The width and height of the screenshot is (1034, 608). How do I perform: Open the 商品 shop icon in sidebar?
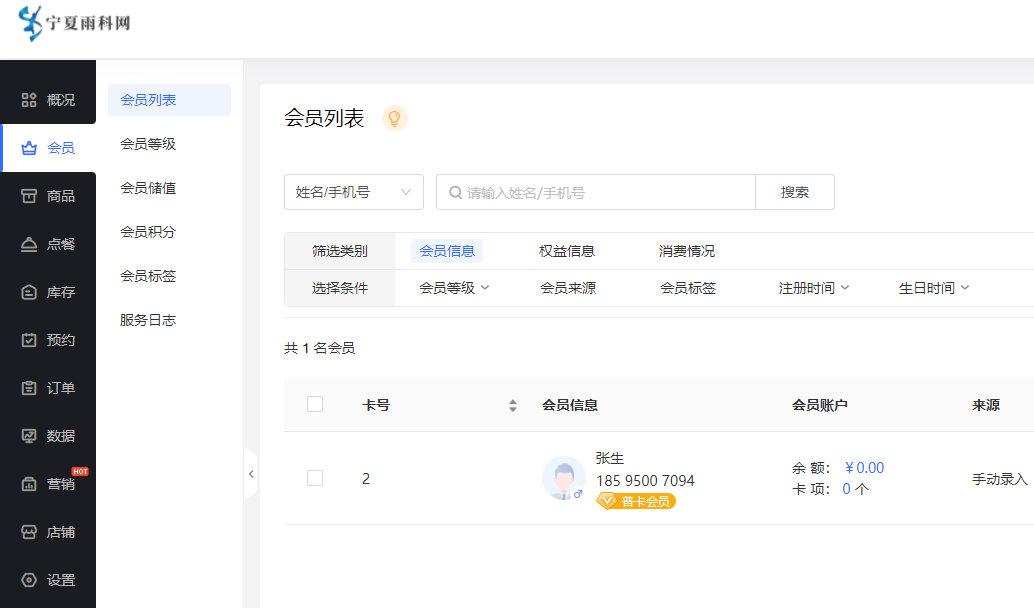click(29, 196)
